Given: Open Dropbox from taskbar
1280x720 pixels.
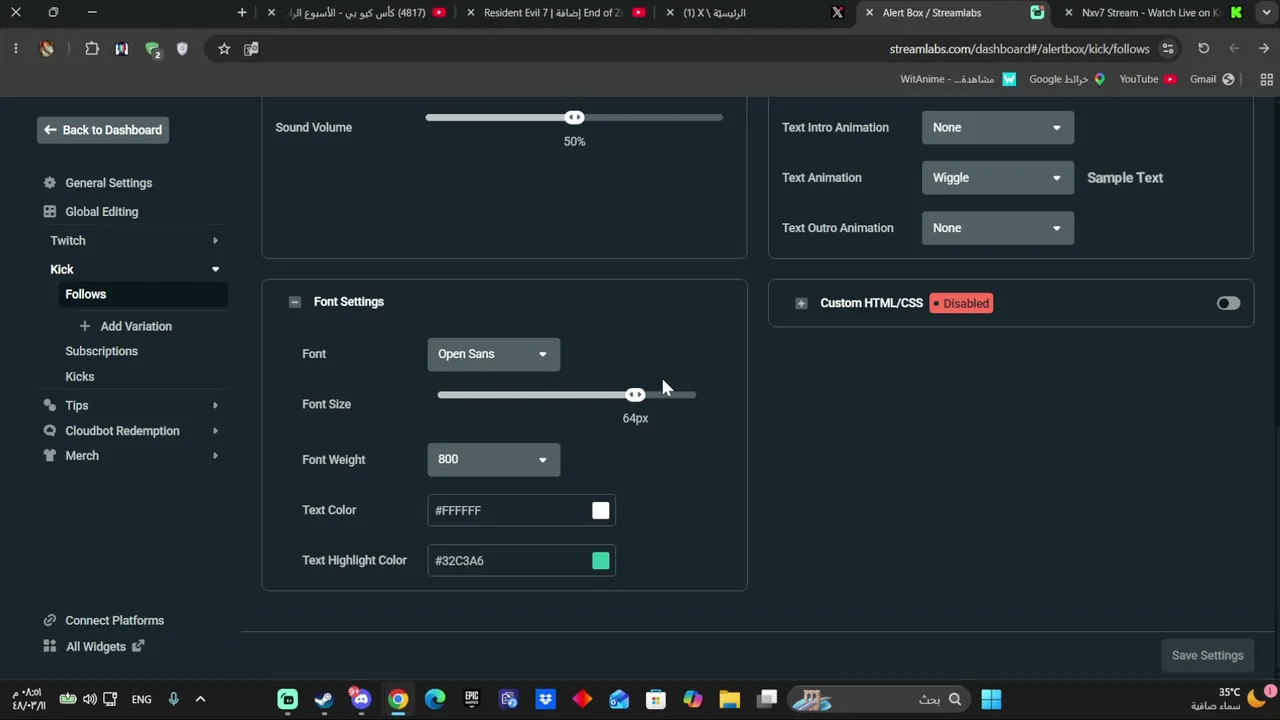Looking at the screenshot, I should click(545, 700).
